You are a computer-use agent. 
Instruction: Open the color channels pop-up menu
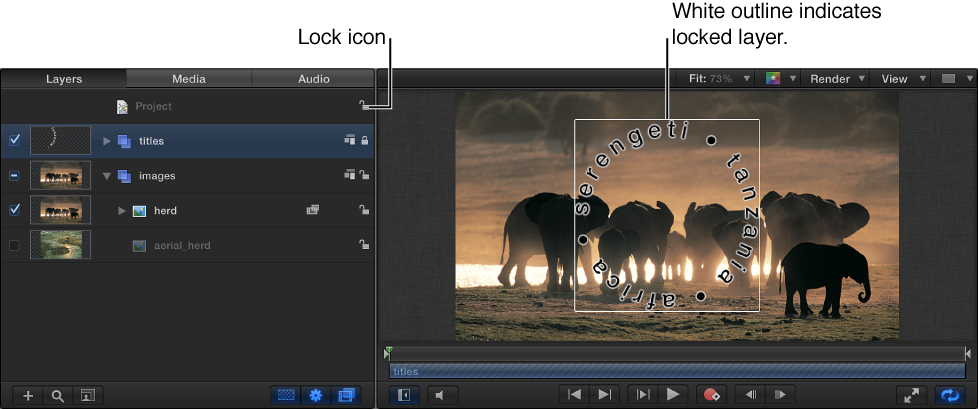(781, 79)
